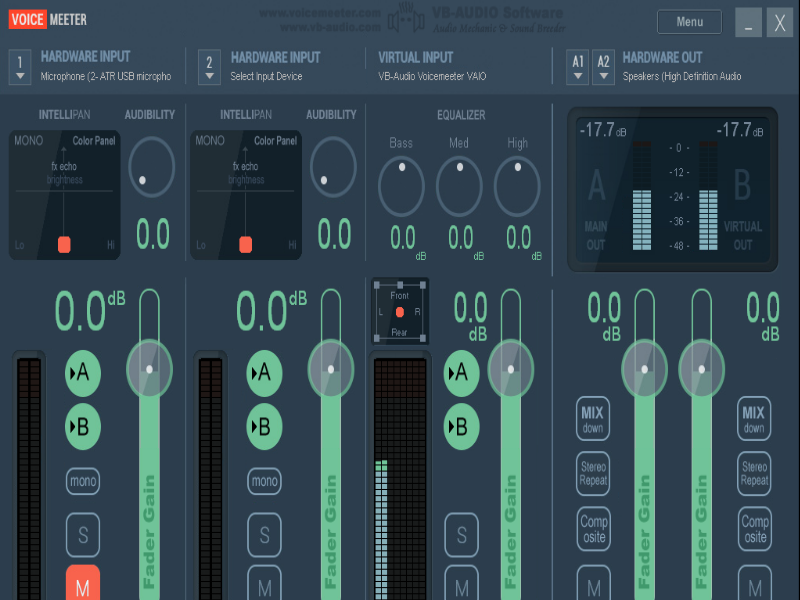800x600 pixels.
Task: Click MONO label in input 1 Intellipan
Action: click(x=29, y=140)
